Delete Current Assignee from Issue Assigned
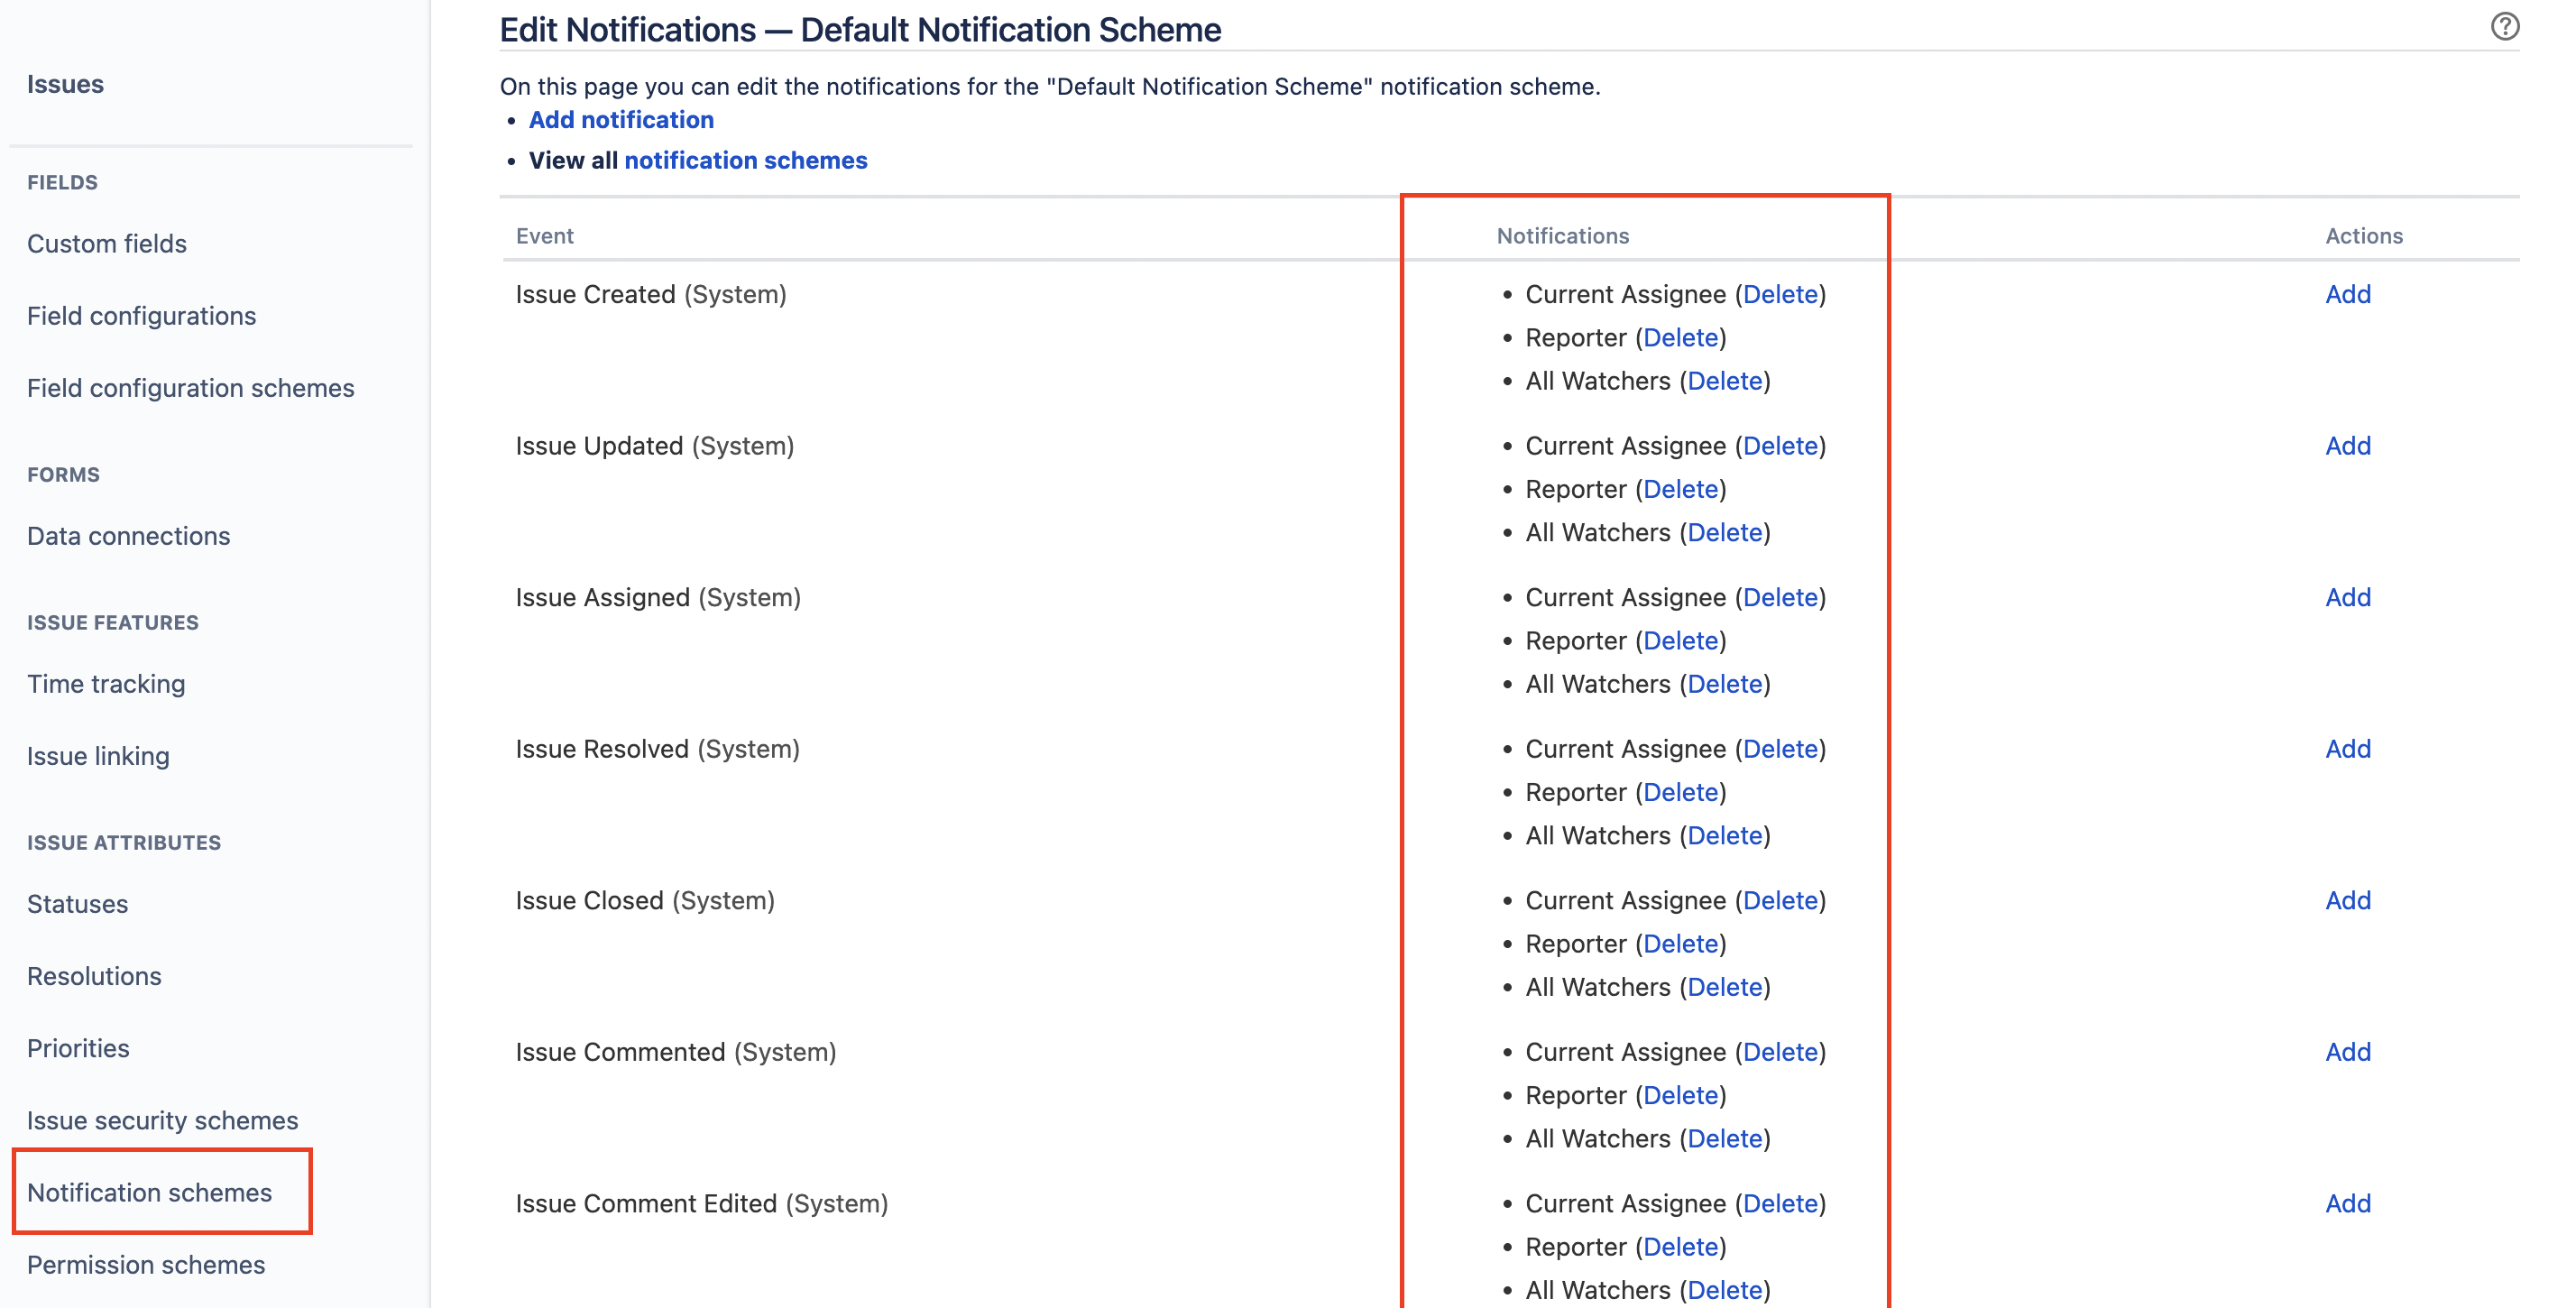The height and width of the screenshot is (1308, 2576). click(1780, 598)
